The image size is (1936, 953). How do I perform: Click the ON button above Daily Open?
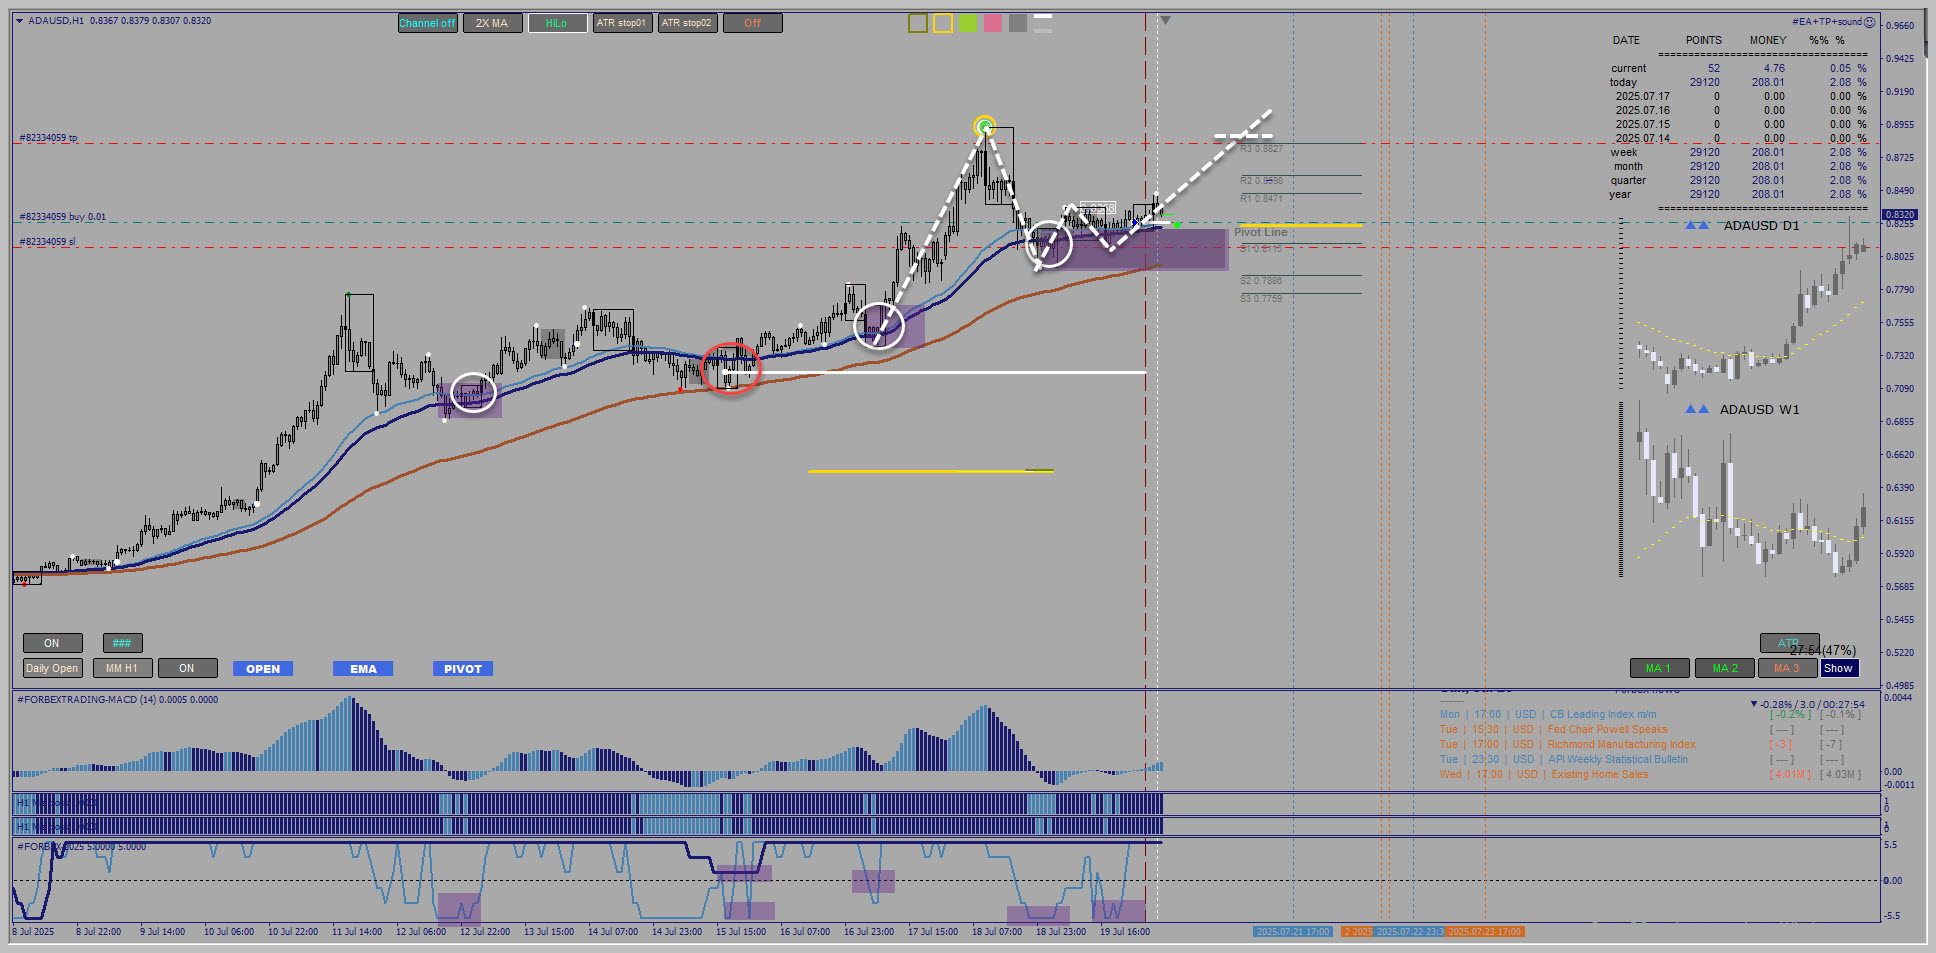[52, 643]
